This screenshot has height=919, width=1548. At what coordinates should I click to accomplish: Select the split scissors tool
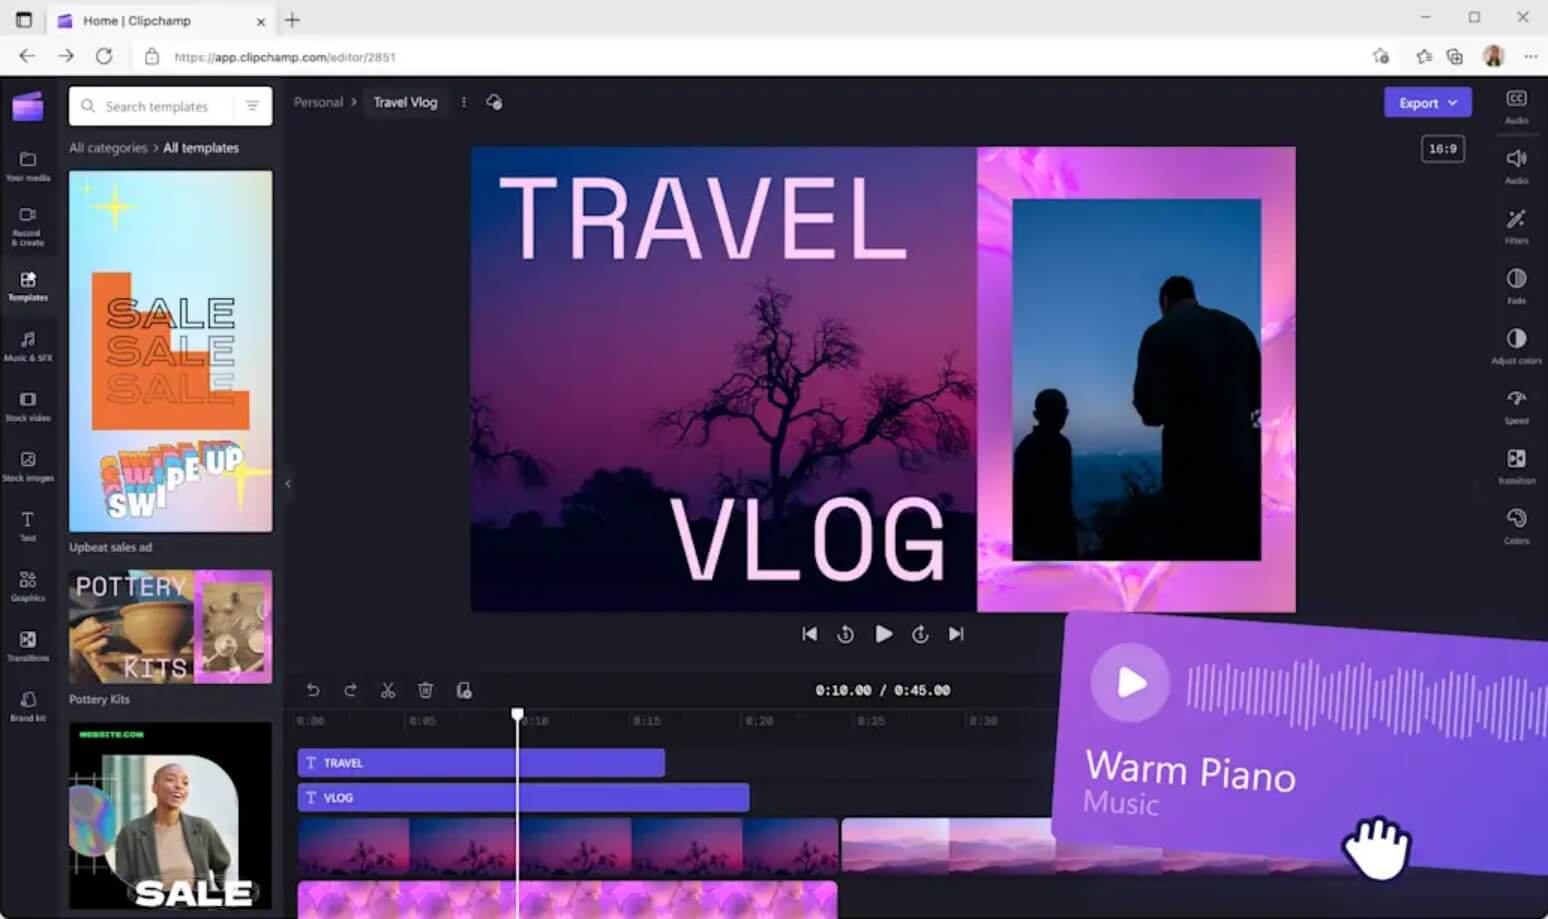[x=388, y=690]
